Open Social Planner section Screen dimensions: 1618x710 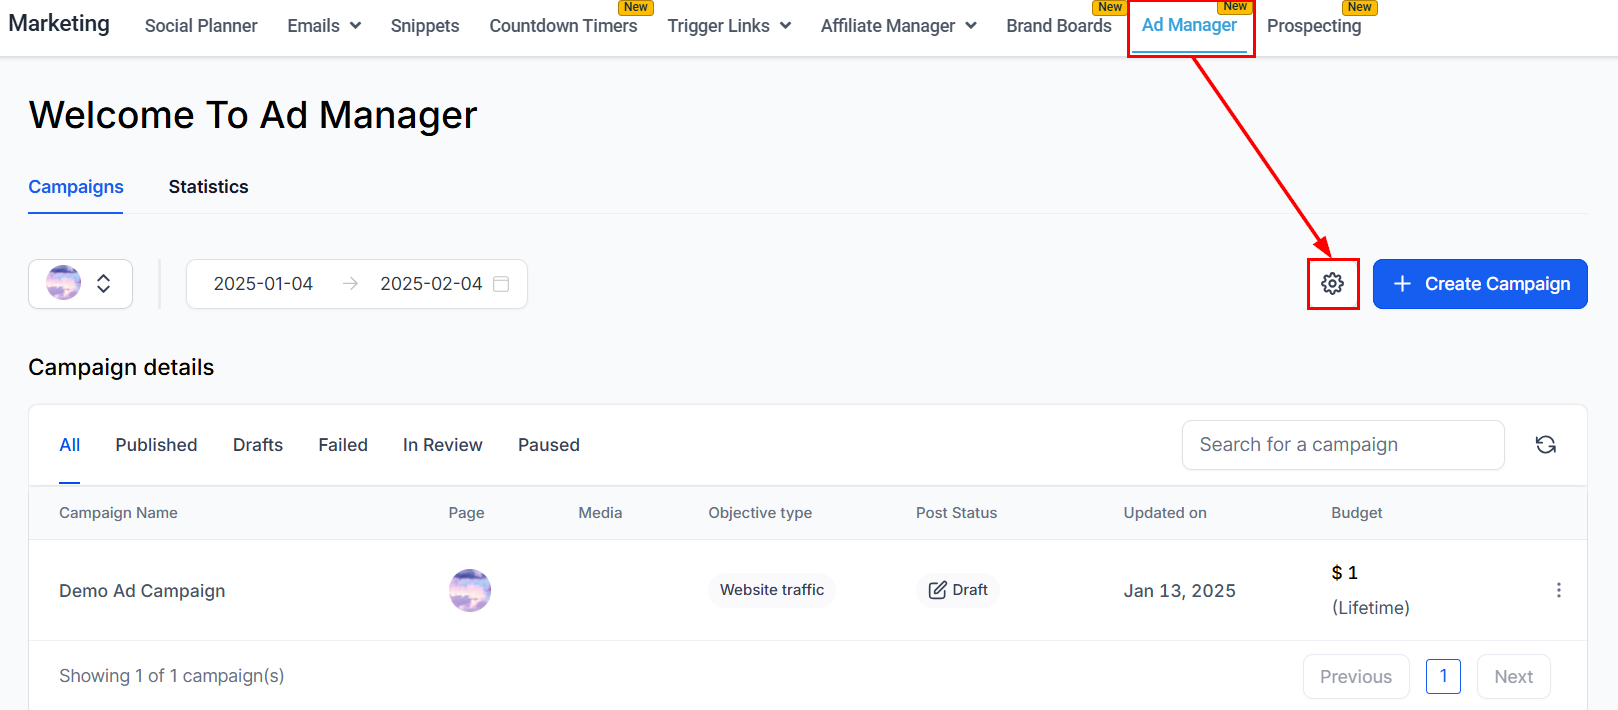click(201, 26)
